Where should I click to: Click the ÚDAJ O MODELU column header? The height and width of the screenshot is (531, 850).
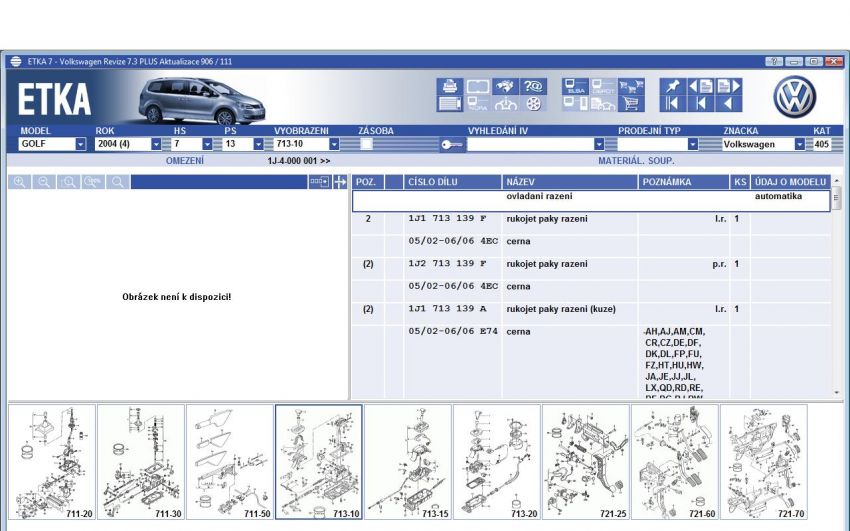790,182
